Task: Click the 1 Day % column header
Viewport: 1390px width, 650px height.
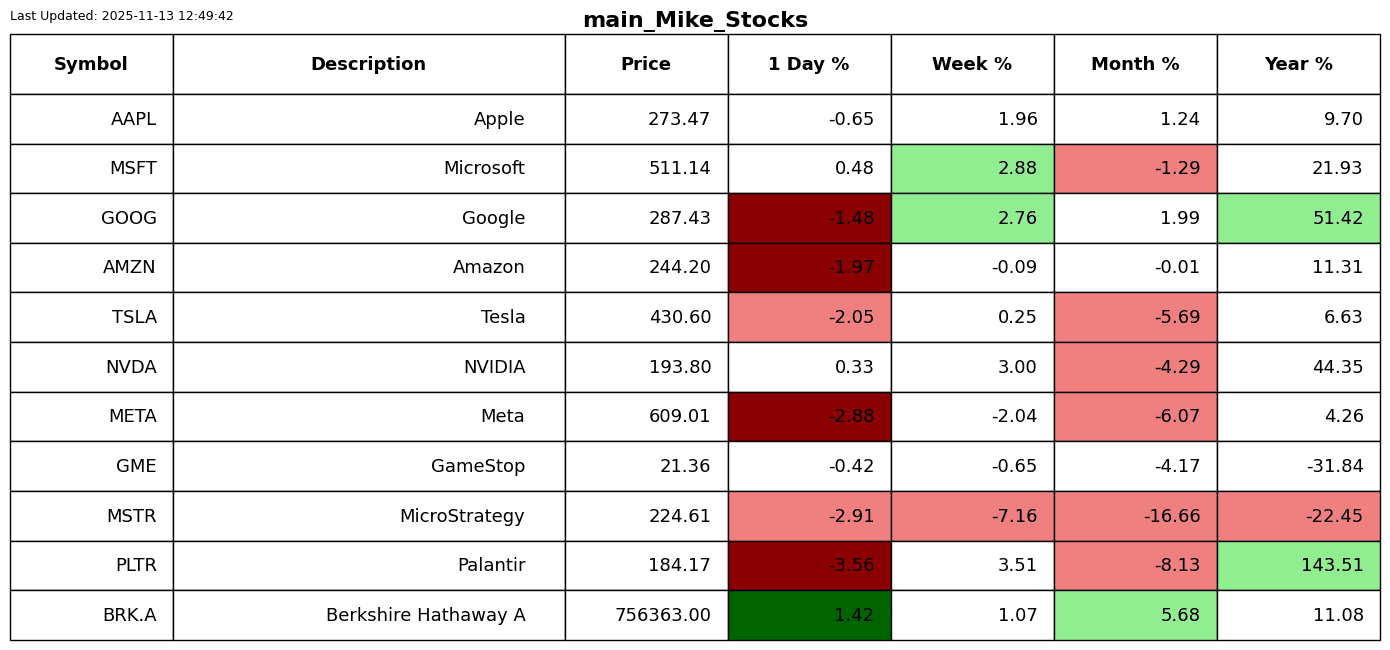Action: [809, 65]
